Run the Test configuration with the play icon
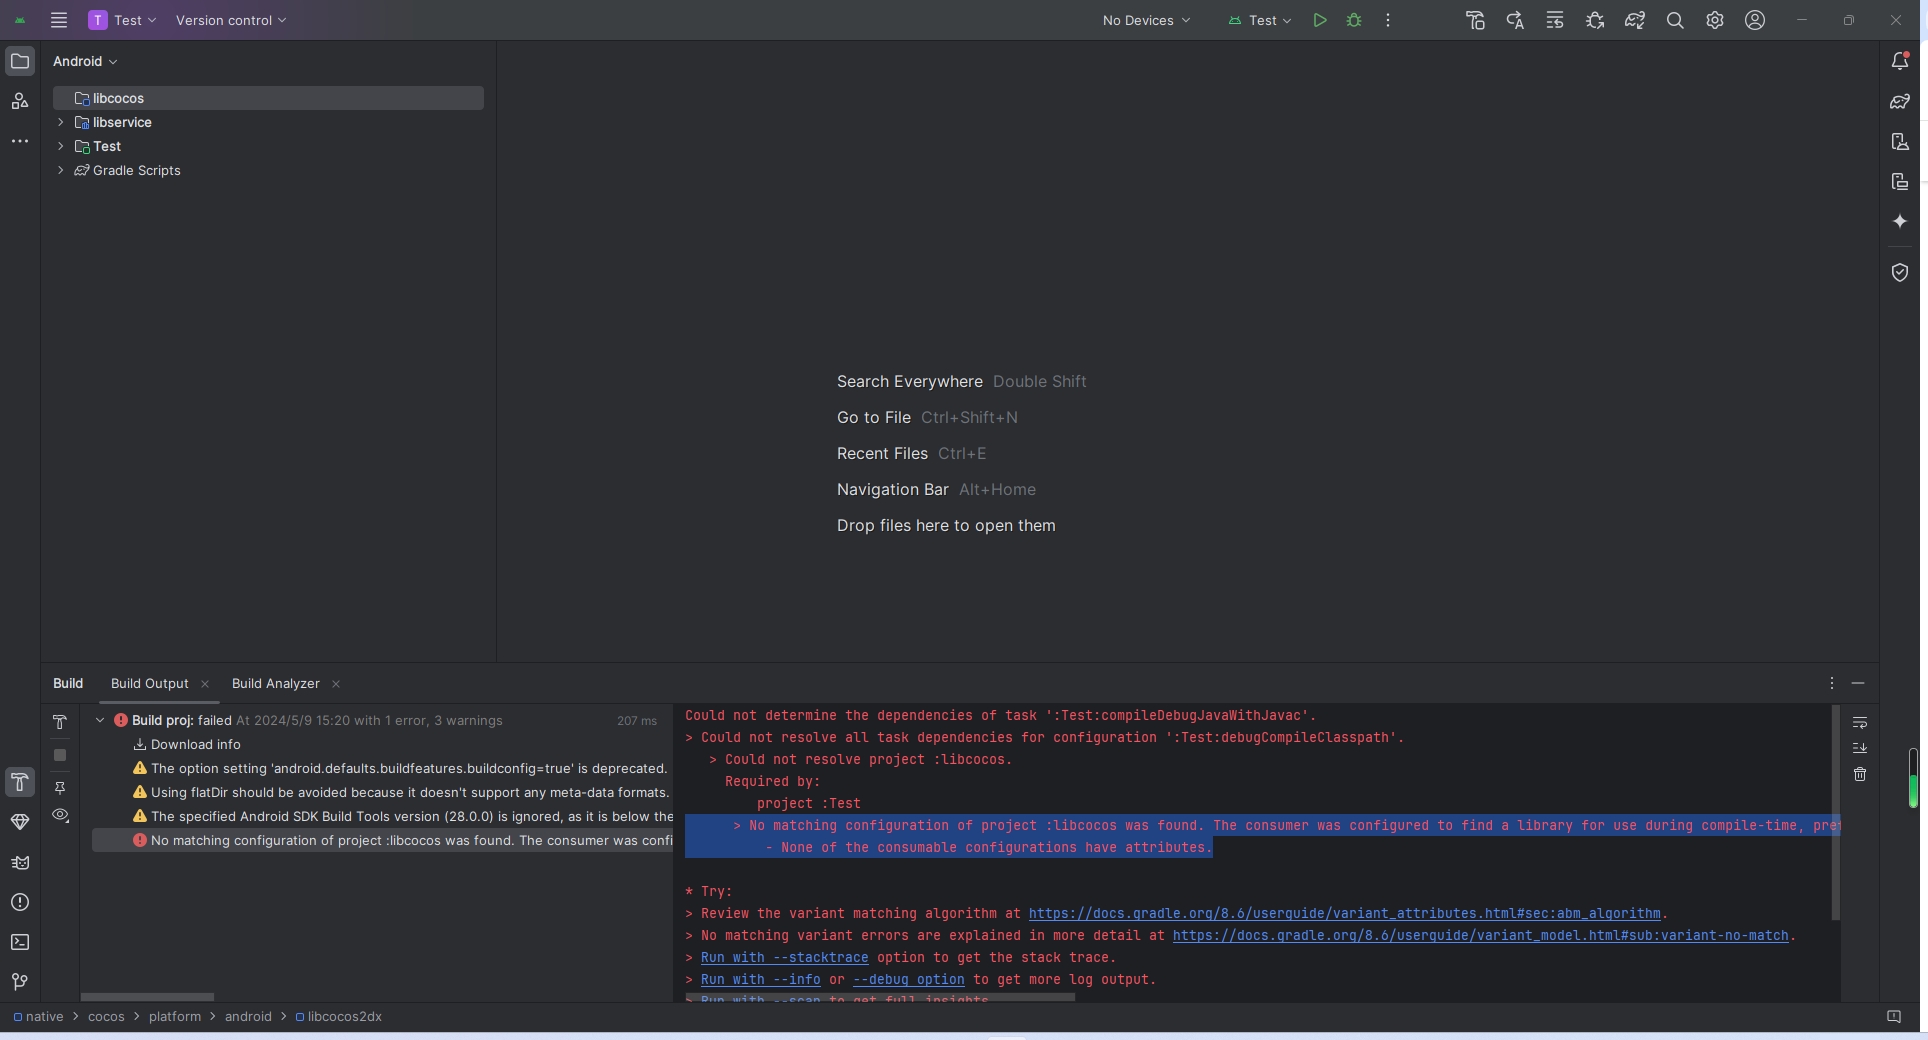 click(1320, 20)
